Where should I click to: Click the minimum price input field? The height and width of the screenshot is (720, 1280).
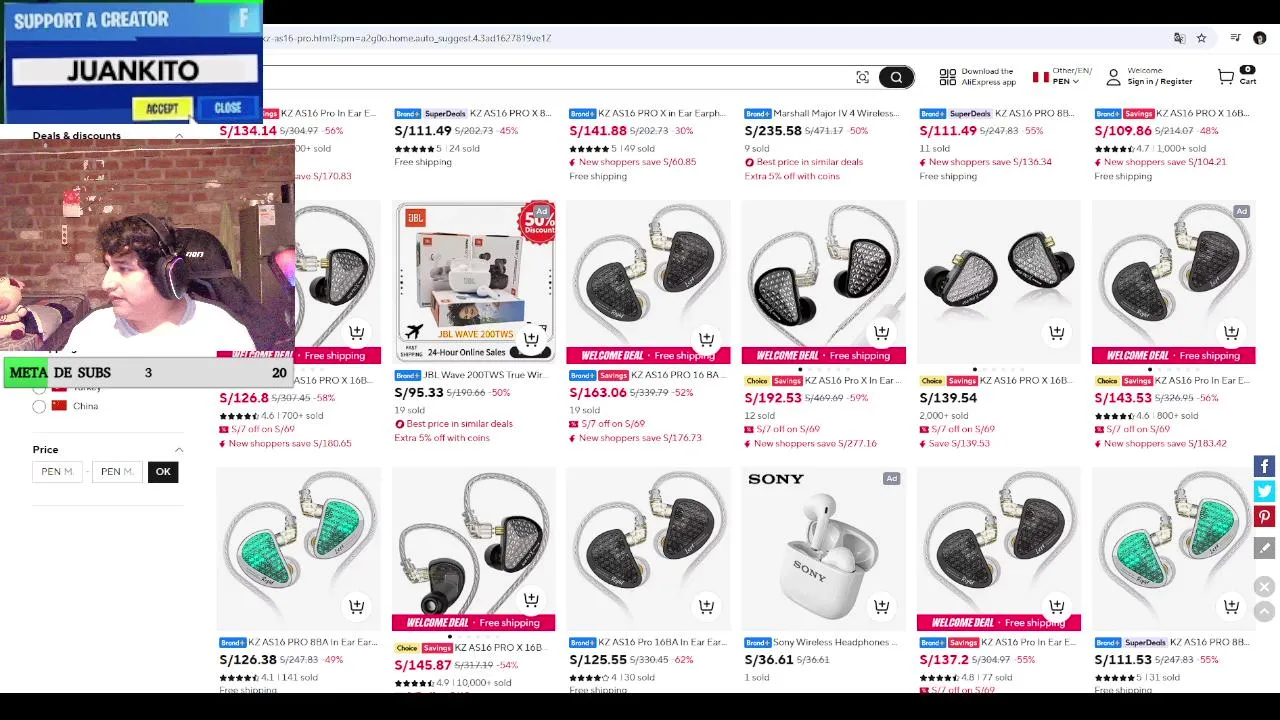coord(57,472)
